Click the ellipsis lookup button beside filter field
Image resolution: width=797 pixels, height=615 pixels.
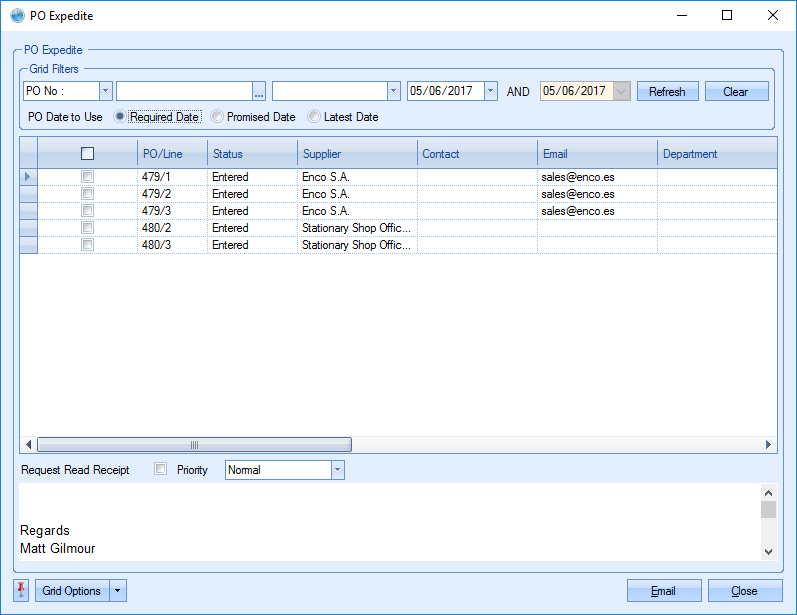(259, 92)
